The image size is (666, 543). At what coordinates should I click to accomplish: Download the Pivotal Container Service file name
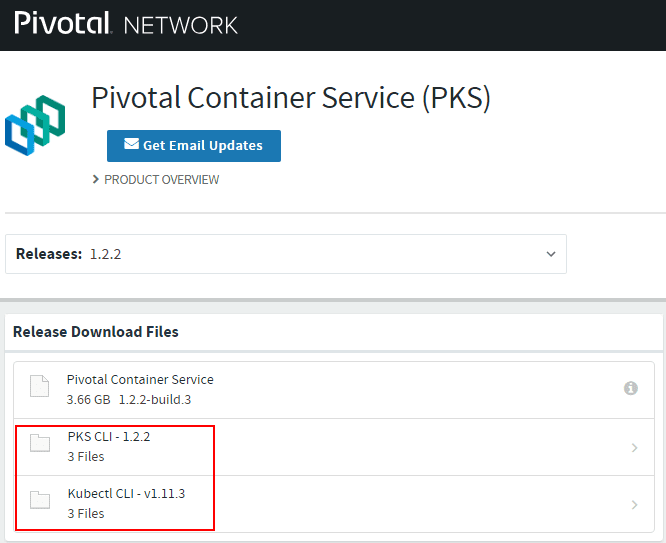(140, 380)
